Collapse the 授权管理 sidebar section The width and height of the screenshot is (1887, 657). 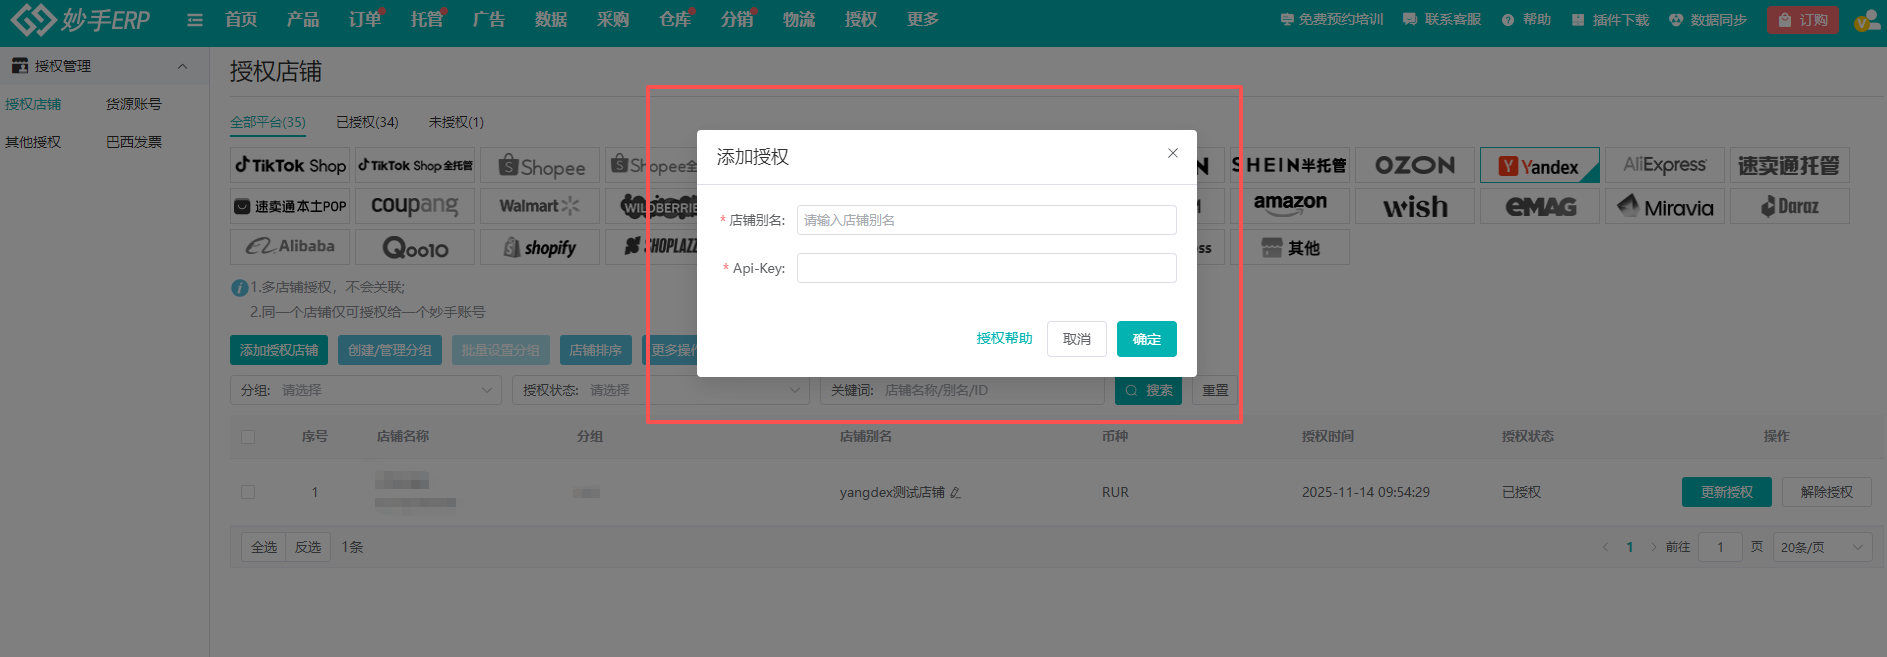182,66
